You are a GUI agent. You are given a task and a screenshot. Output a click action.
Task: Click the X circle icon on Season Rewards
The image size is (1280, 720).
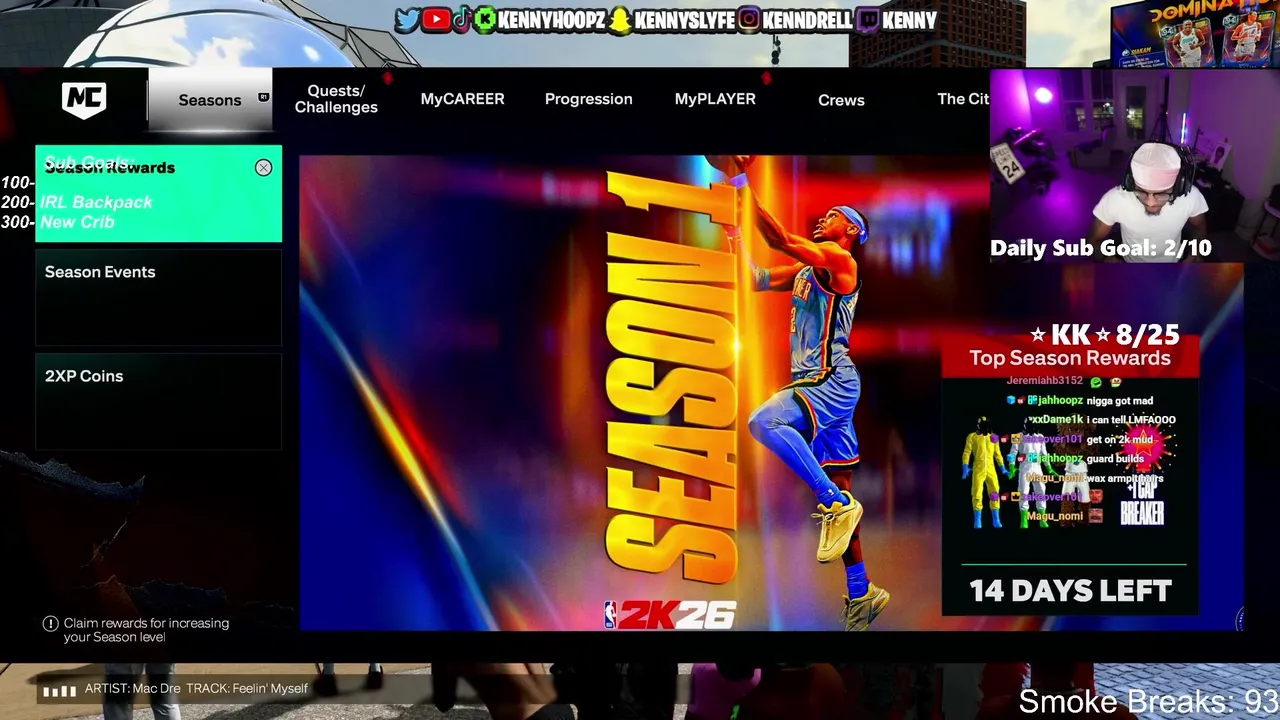[x=263, y=168]
